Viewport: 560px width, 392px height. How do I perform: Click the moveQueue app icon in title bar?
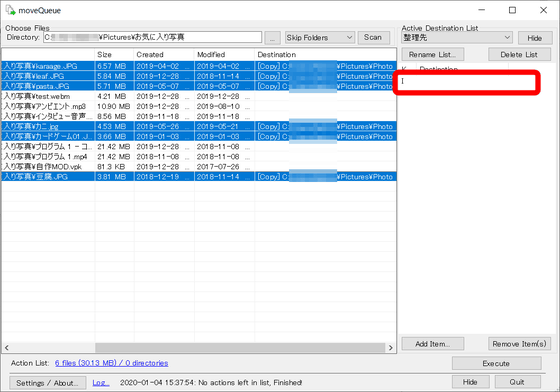click(10, 10)
